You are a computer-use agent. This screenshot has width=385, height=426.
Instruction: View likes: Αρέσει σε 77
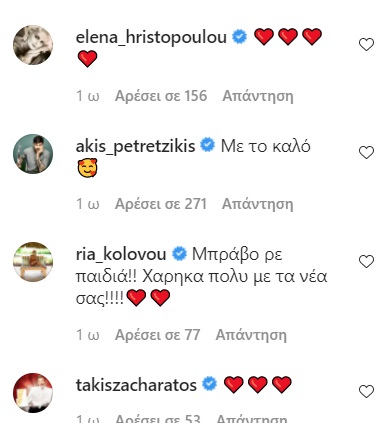[x=157, y=335]
